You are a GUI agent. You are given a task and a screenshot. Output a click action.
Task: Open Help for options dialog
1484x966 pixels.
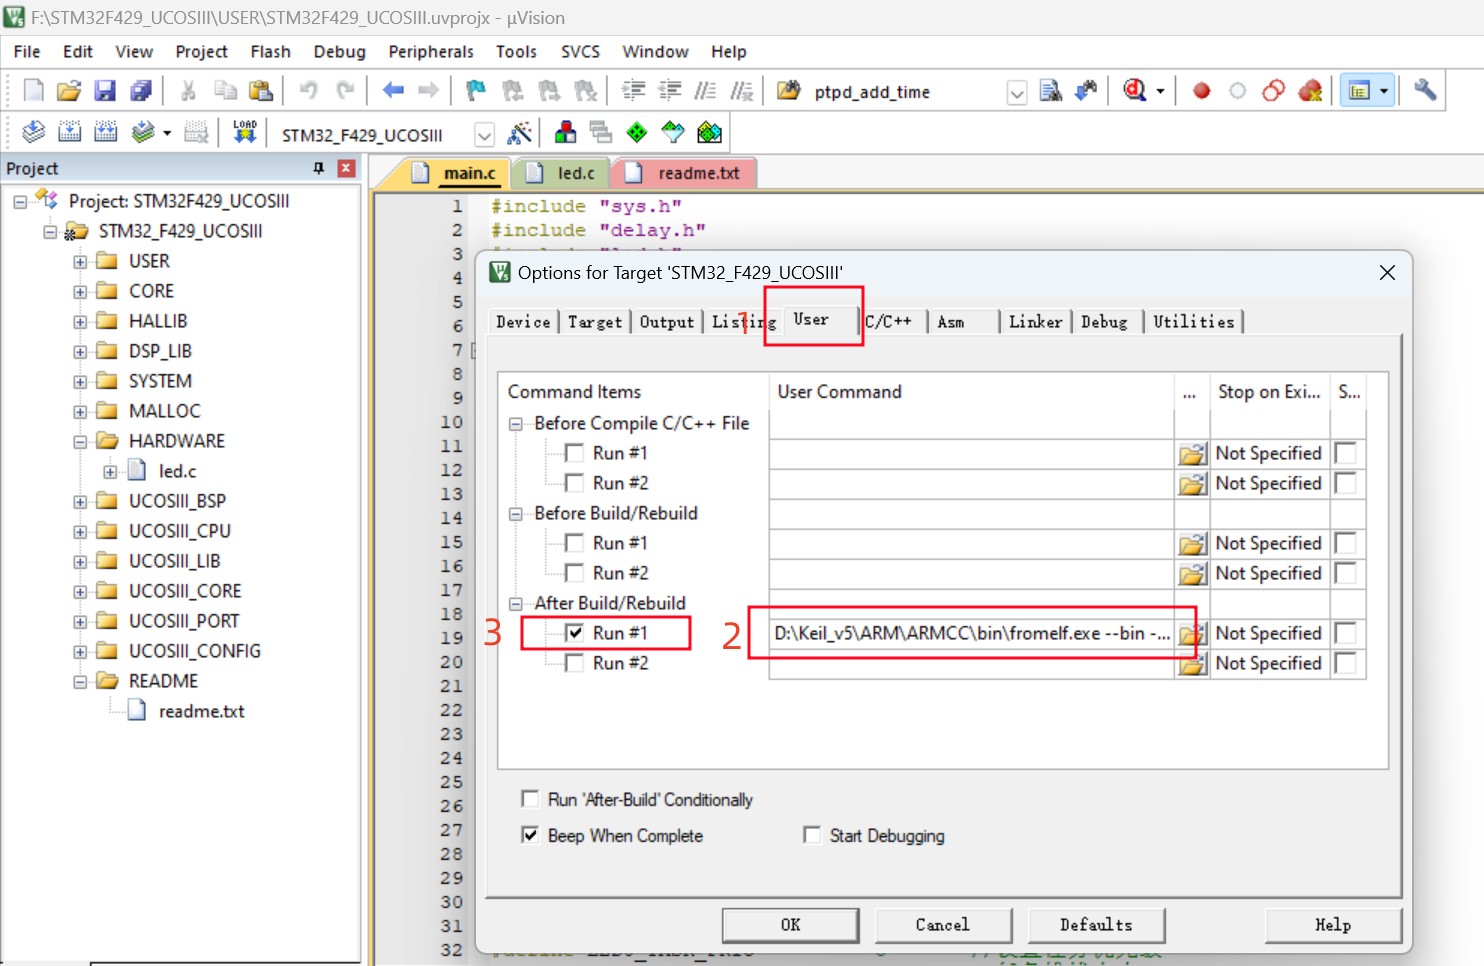(1333, 925)
